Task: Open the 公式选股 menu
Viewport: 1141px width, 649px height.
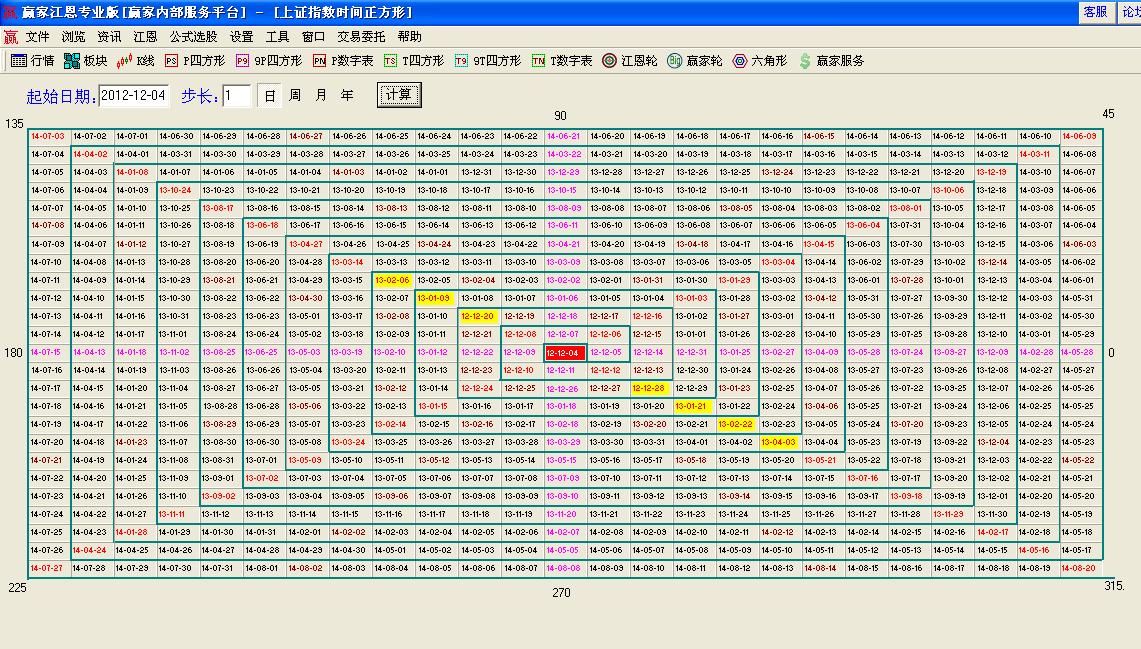Action: tap(193, 36)
